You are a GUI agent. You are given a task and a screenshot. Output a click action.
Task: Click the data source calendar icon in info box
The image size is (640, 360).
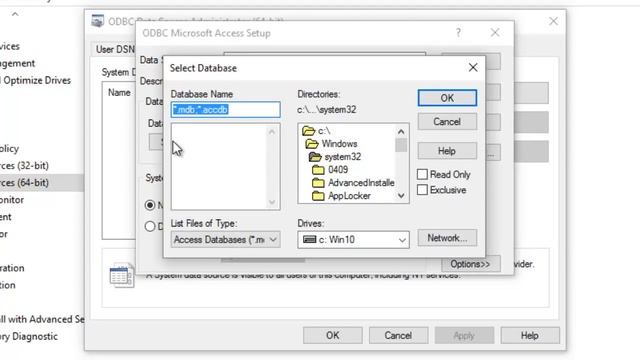[122, 276]
